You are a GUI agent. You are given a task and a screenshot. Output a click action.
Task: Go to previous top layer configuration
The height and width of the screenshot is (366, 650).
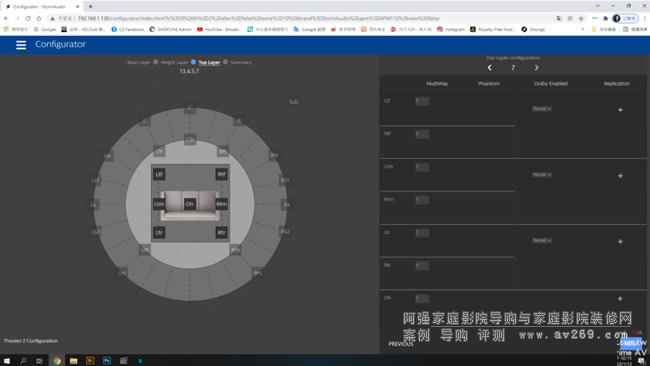pyautogui.click(x=490, y=68)
